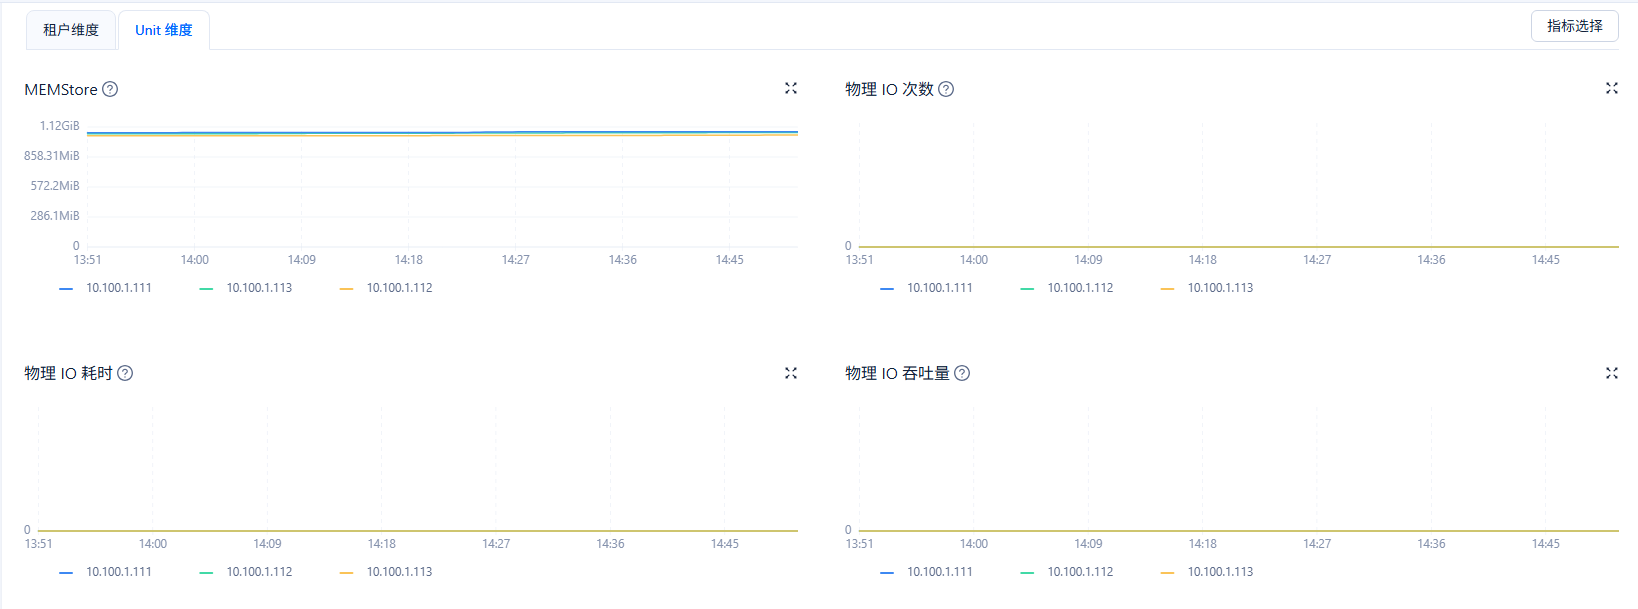Click the help icon beside 物理 IO 耗时
The width and height of the screenshot is (1638, 609).
coord(125,373)
